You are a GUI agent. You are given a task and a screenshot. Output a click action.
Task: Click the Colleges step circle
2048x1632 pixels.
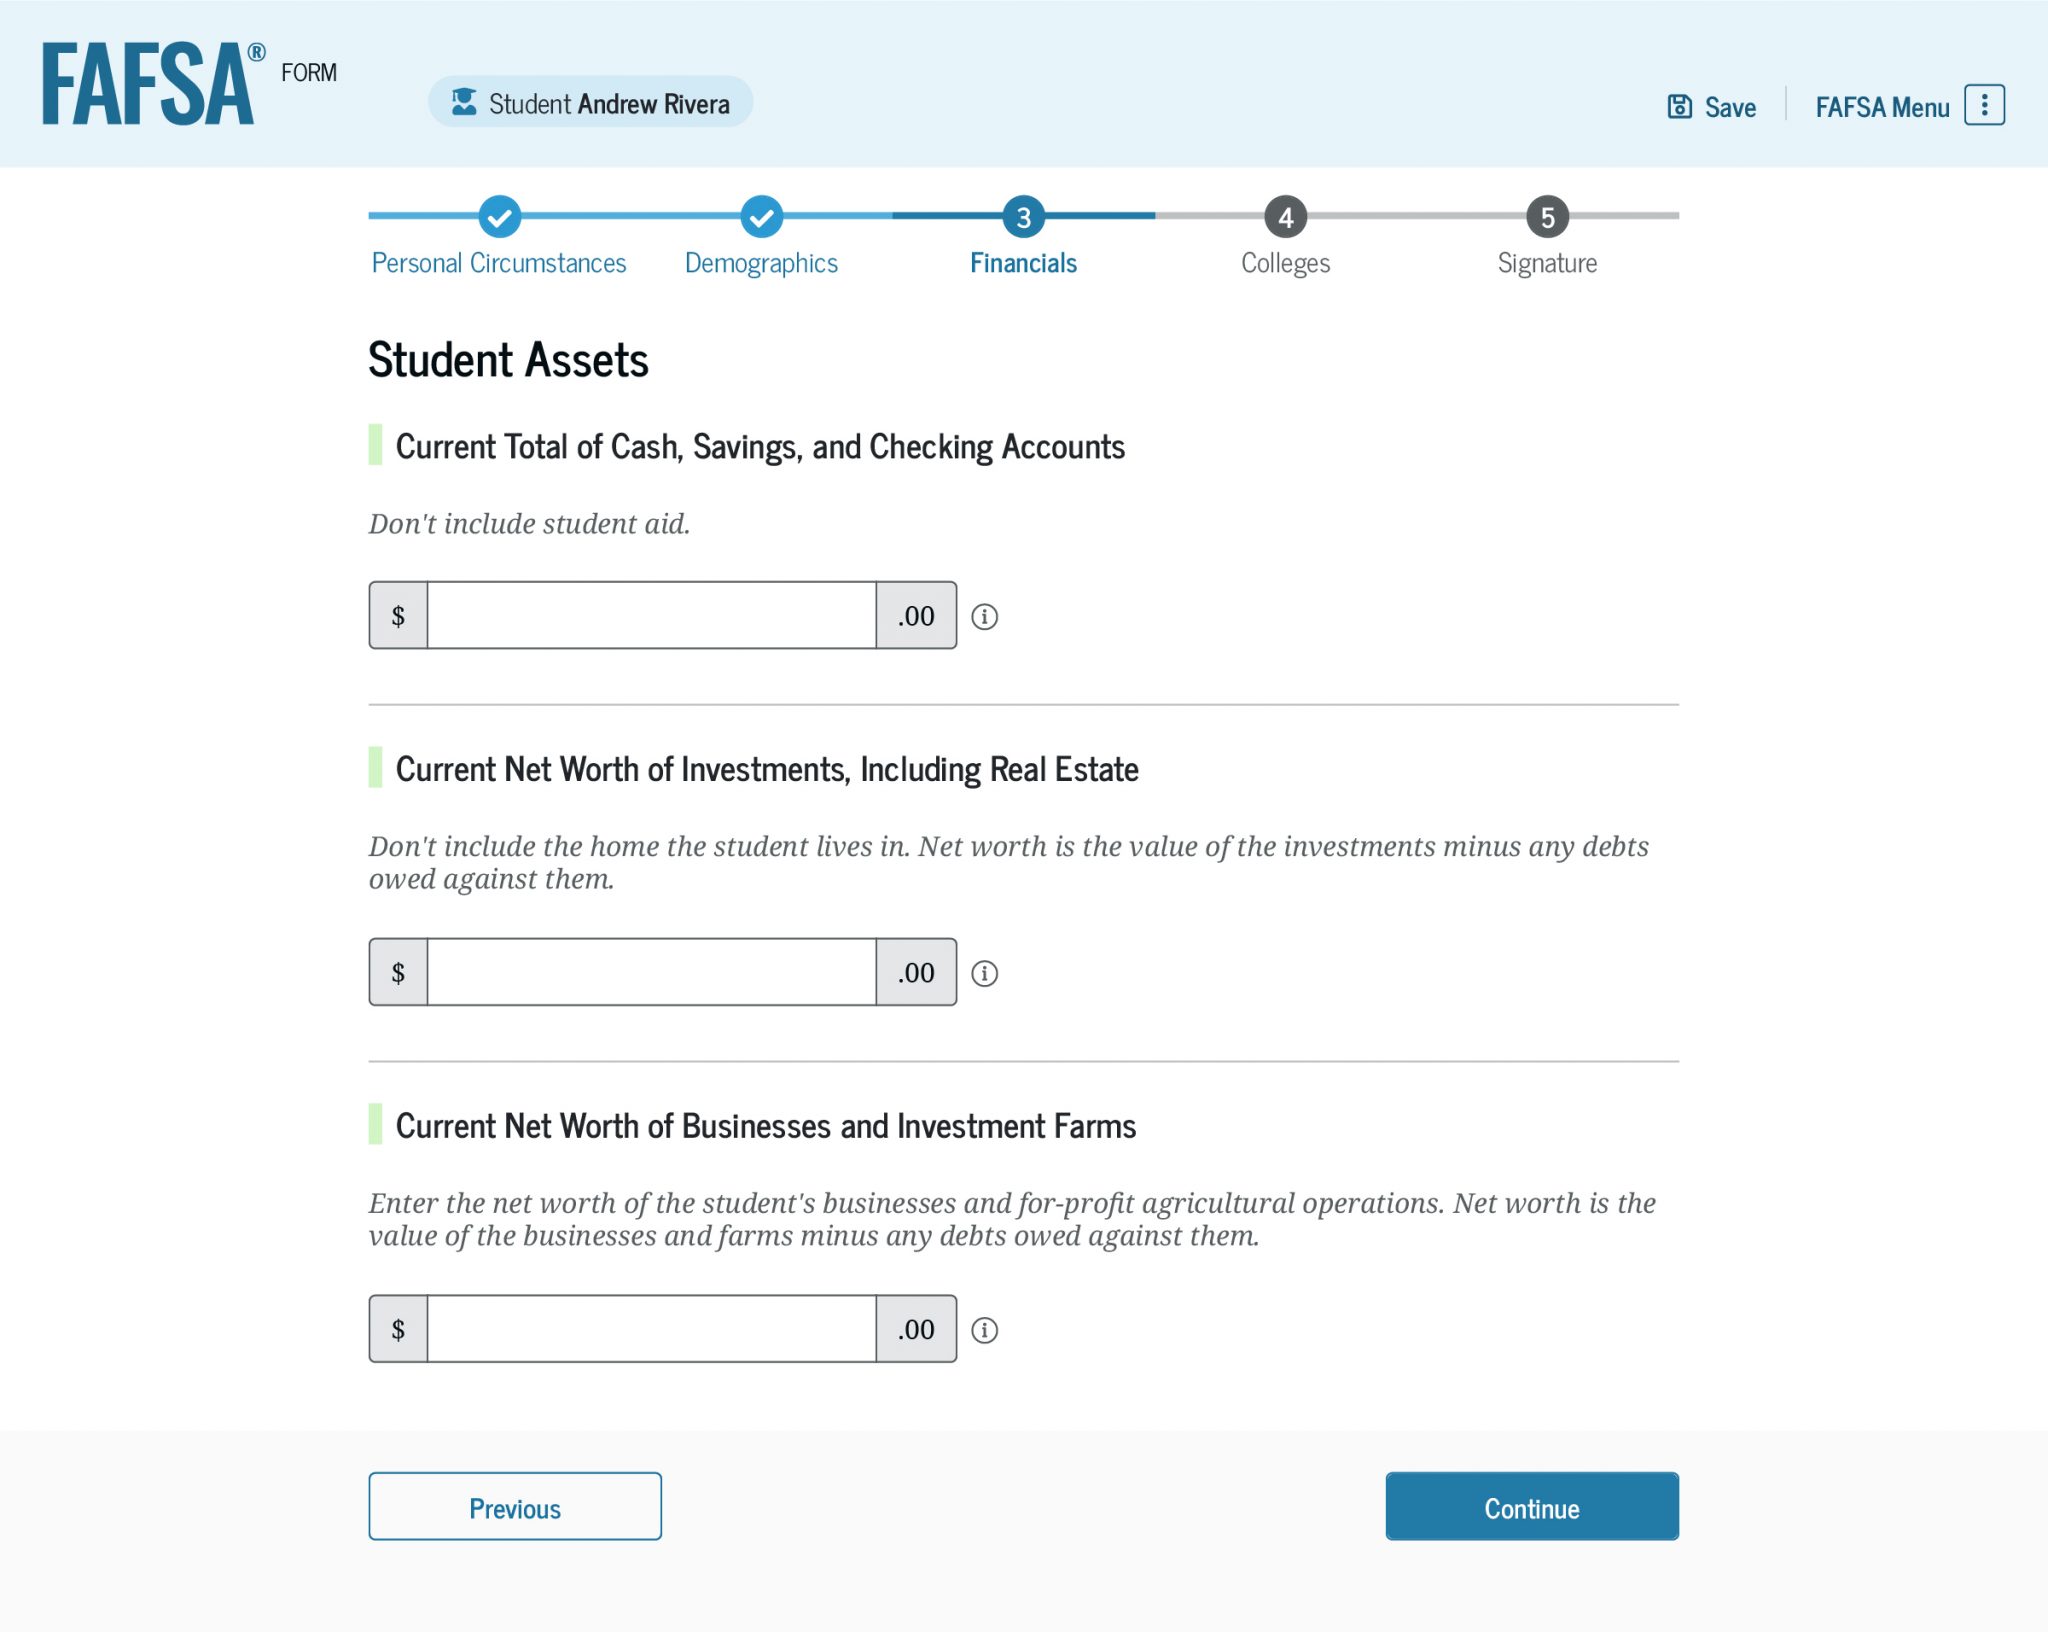(x=1285, y=217)
